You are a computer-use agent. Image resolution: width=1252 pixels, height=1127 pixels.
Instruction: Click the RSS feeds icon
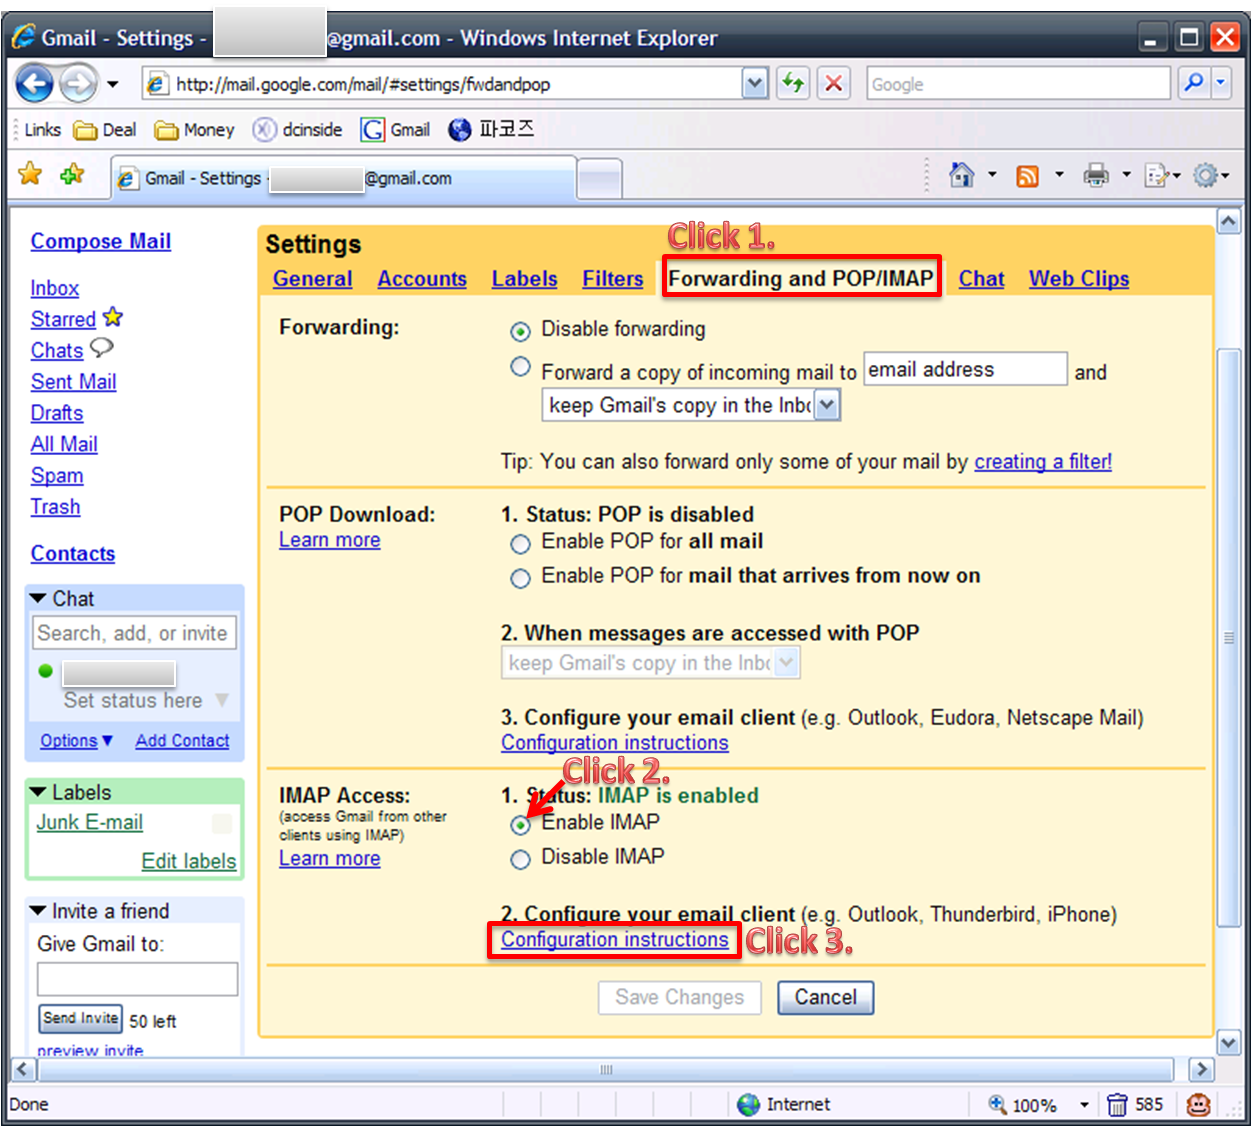(1027, 177)
